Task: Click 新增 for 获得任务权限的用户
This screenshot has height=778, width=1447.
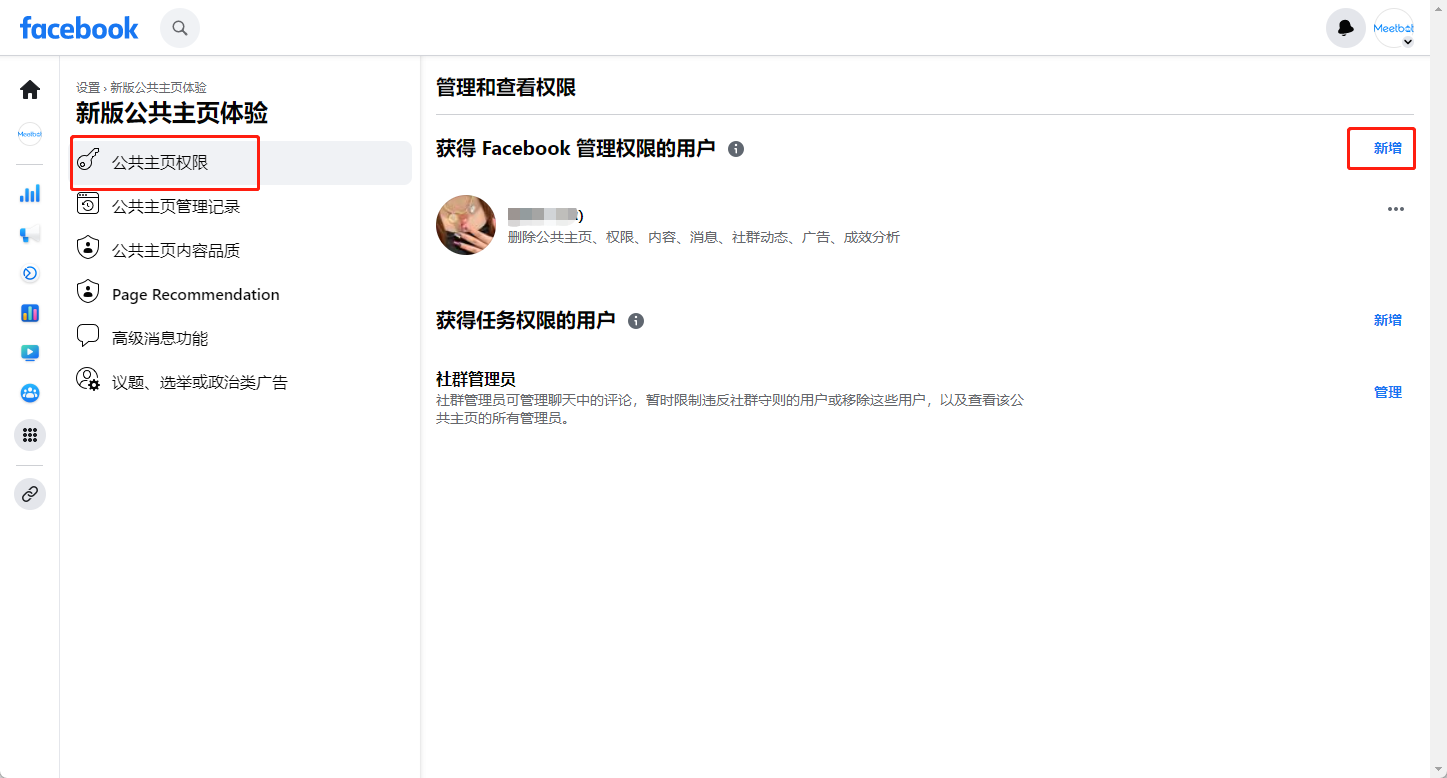Action: 1388,320
